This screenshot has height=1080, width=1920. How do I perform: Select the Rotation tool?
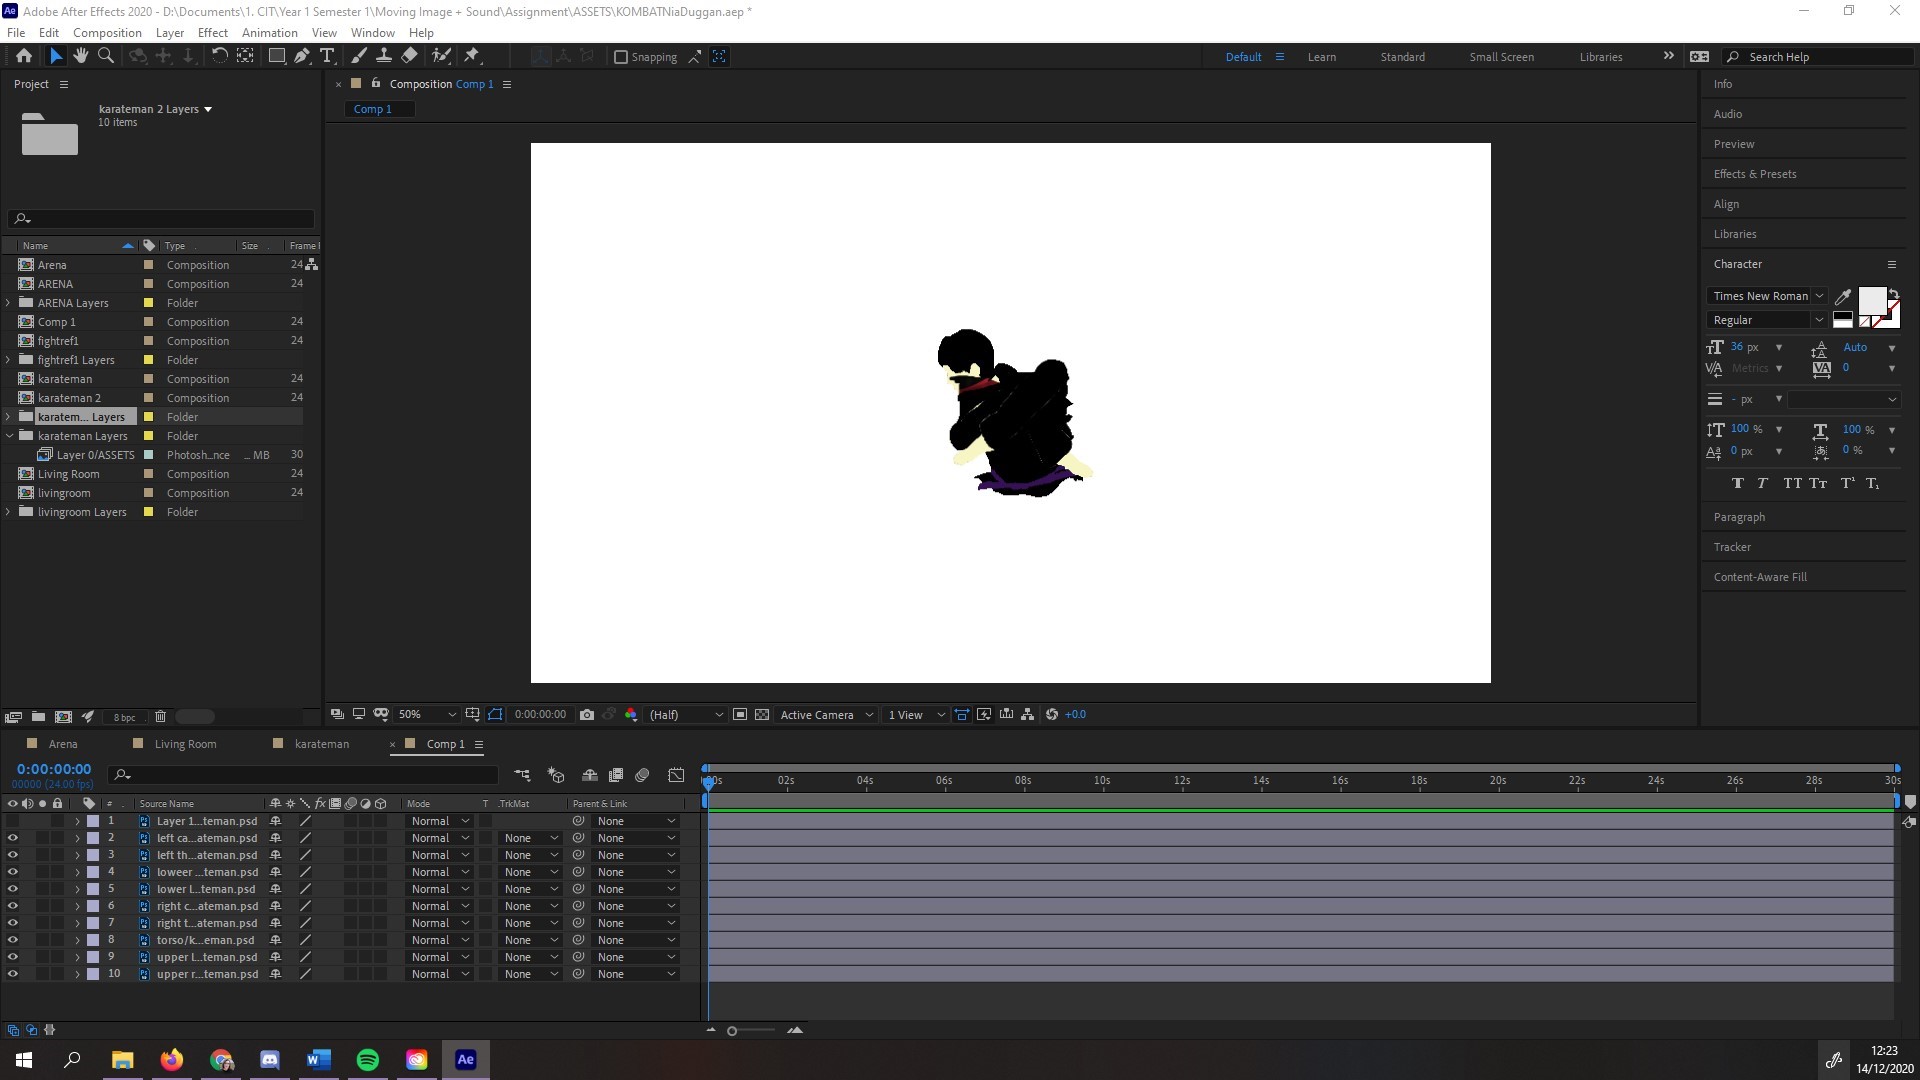219,56
